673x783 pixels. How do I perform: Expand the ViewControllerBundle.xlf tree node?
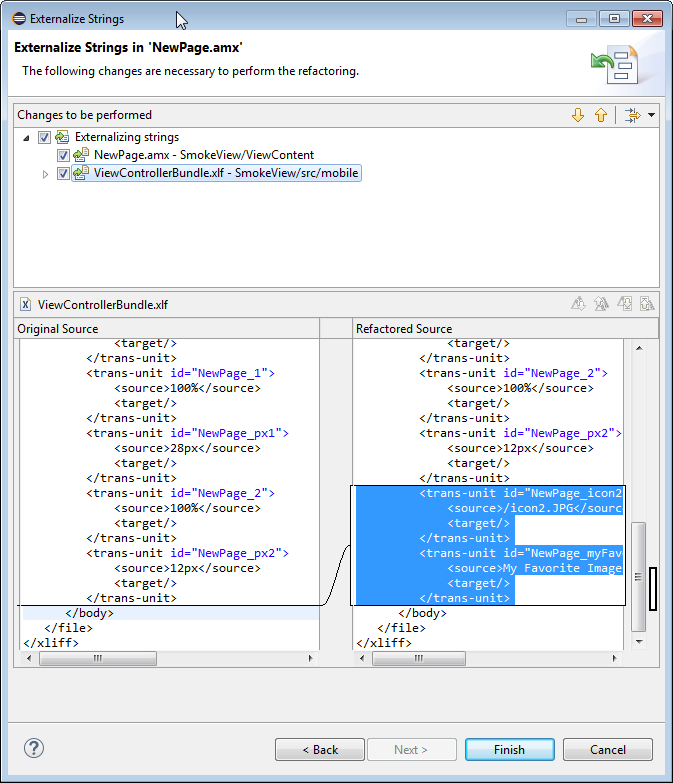click(45, 174)
